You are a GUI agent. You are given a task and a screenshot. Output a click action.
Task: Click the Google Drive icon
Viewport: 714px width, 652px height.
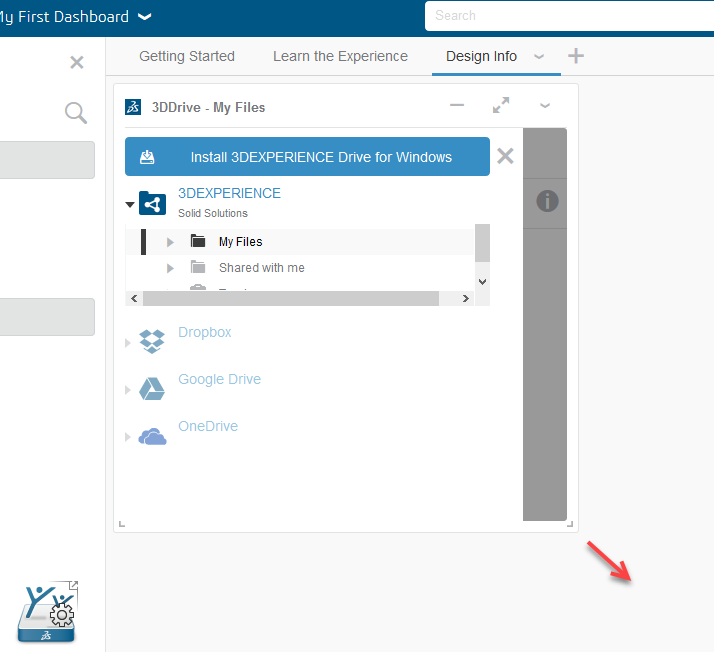(x=152, y=388)
